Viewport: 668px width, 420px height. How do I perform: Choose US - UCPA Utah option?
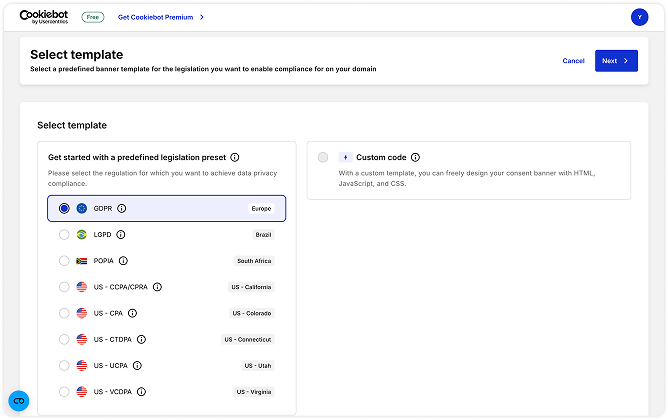point(64,366)
